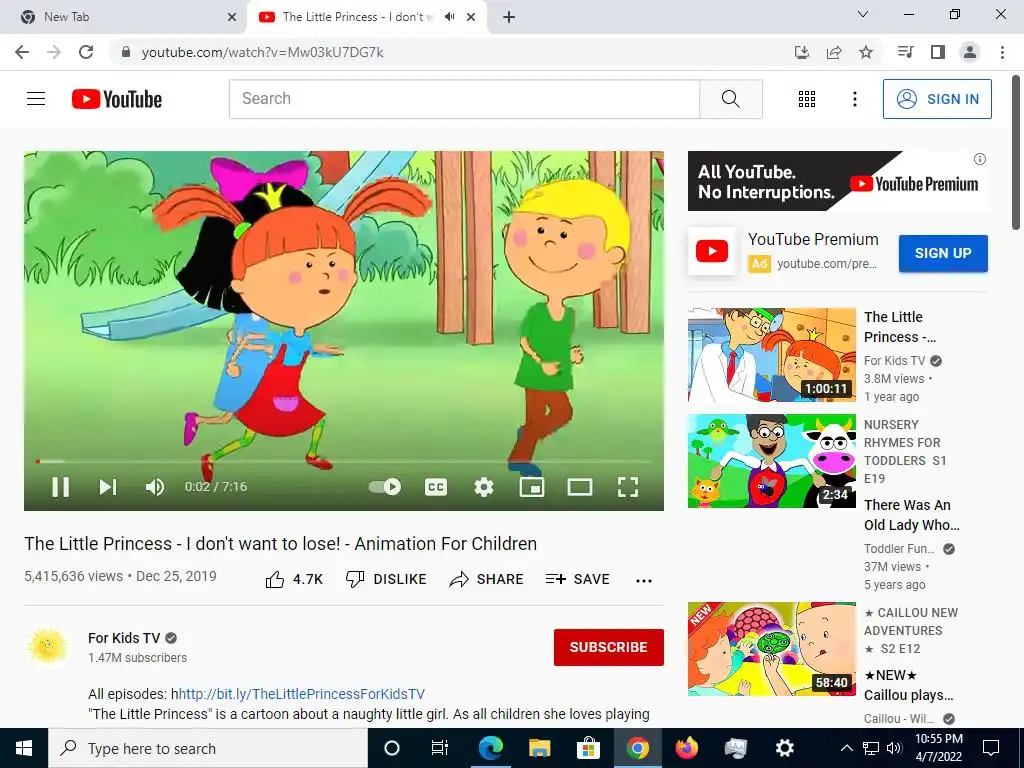This screenshot has height=768, width=1024.
Task: Open 'There Was An Old Lady Who...' title
Action: pyautogui.click(x=912, y=515)
